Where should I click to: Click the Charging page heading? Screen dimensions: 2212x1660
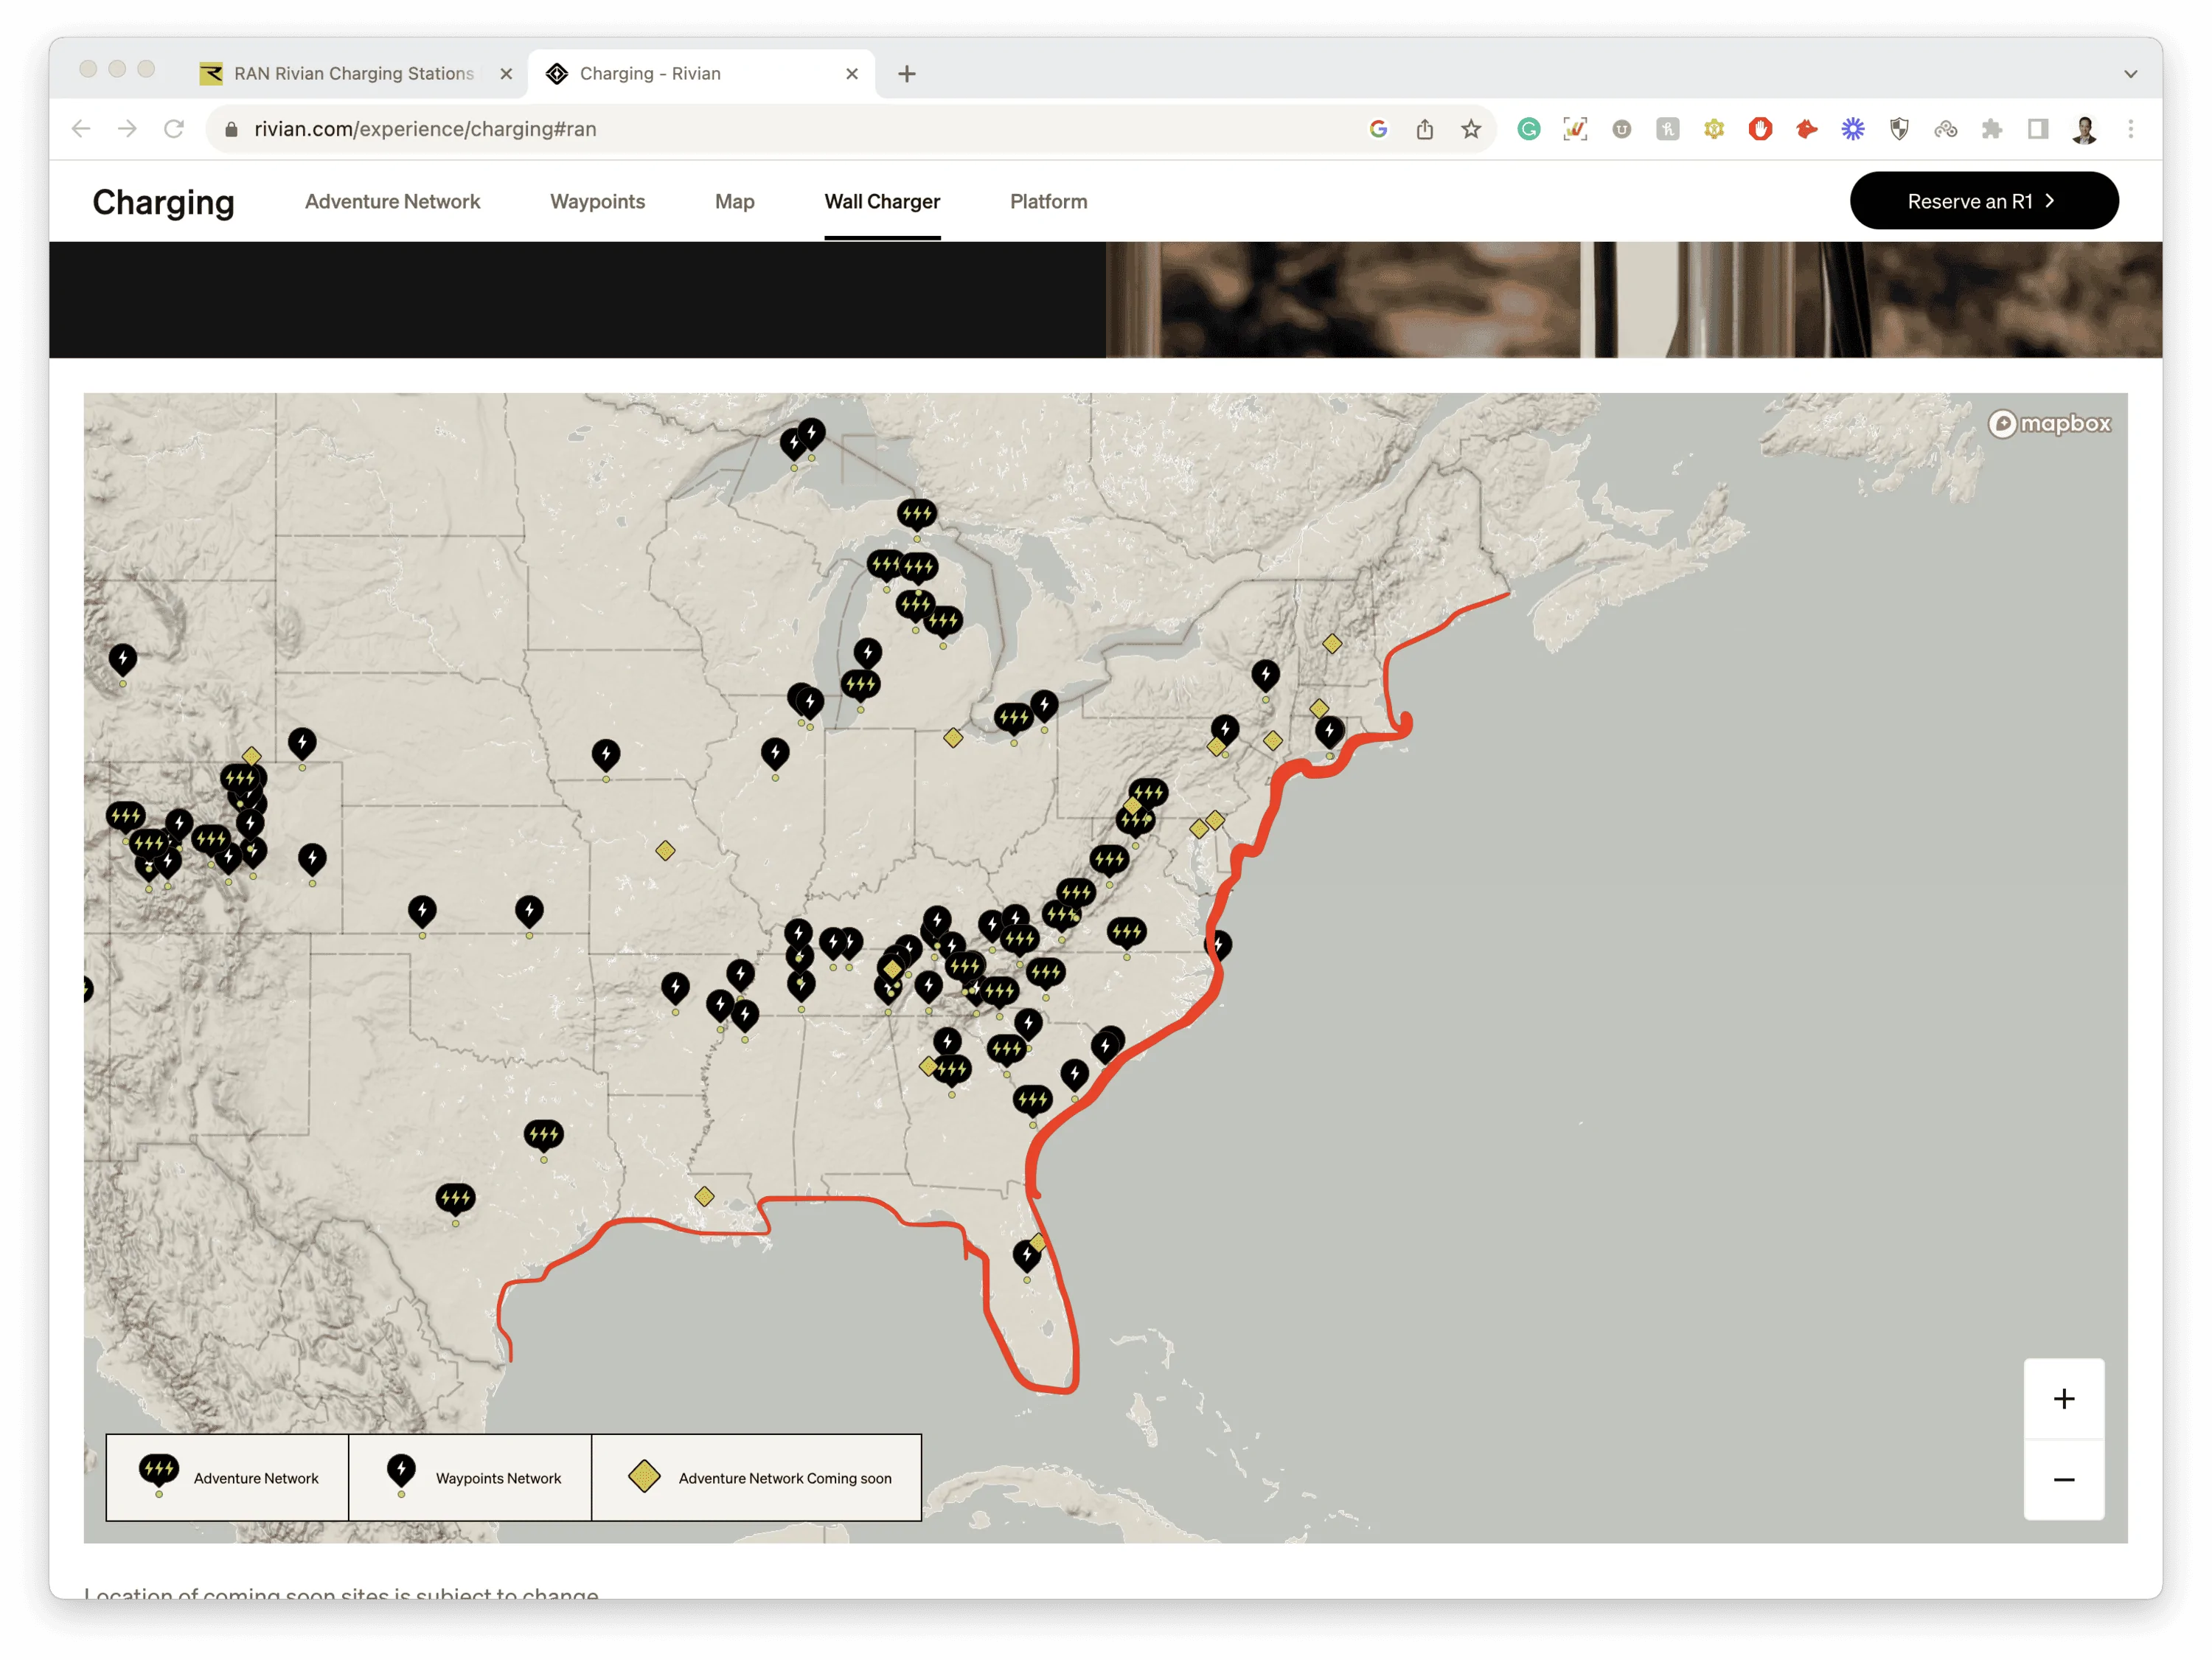163,202
